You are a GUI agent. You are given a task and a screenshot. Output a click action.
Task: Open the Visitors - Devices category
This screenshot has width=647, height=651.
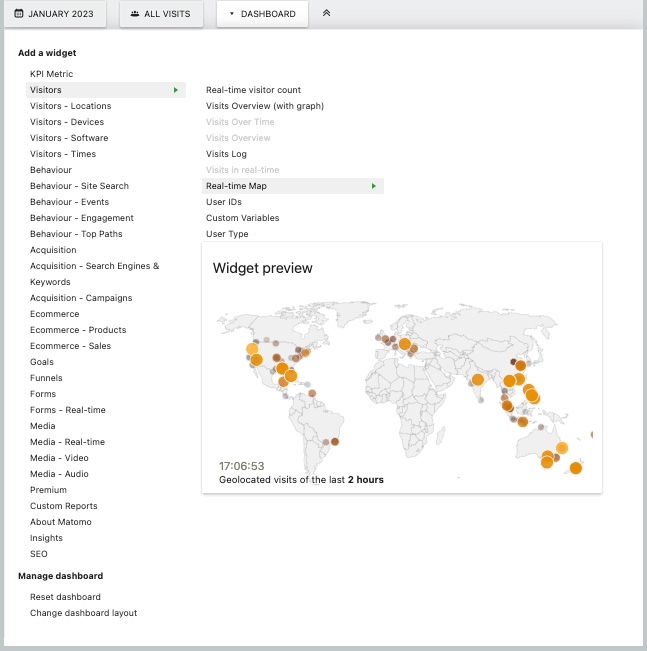(68, 122)
